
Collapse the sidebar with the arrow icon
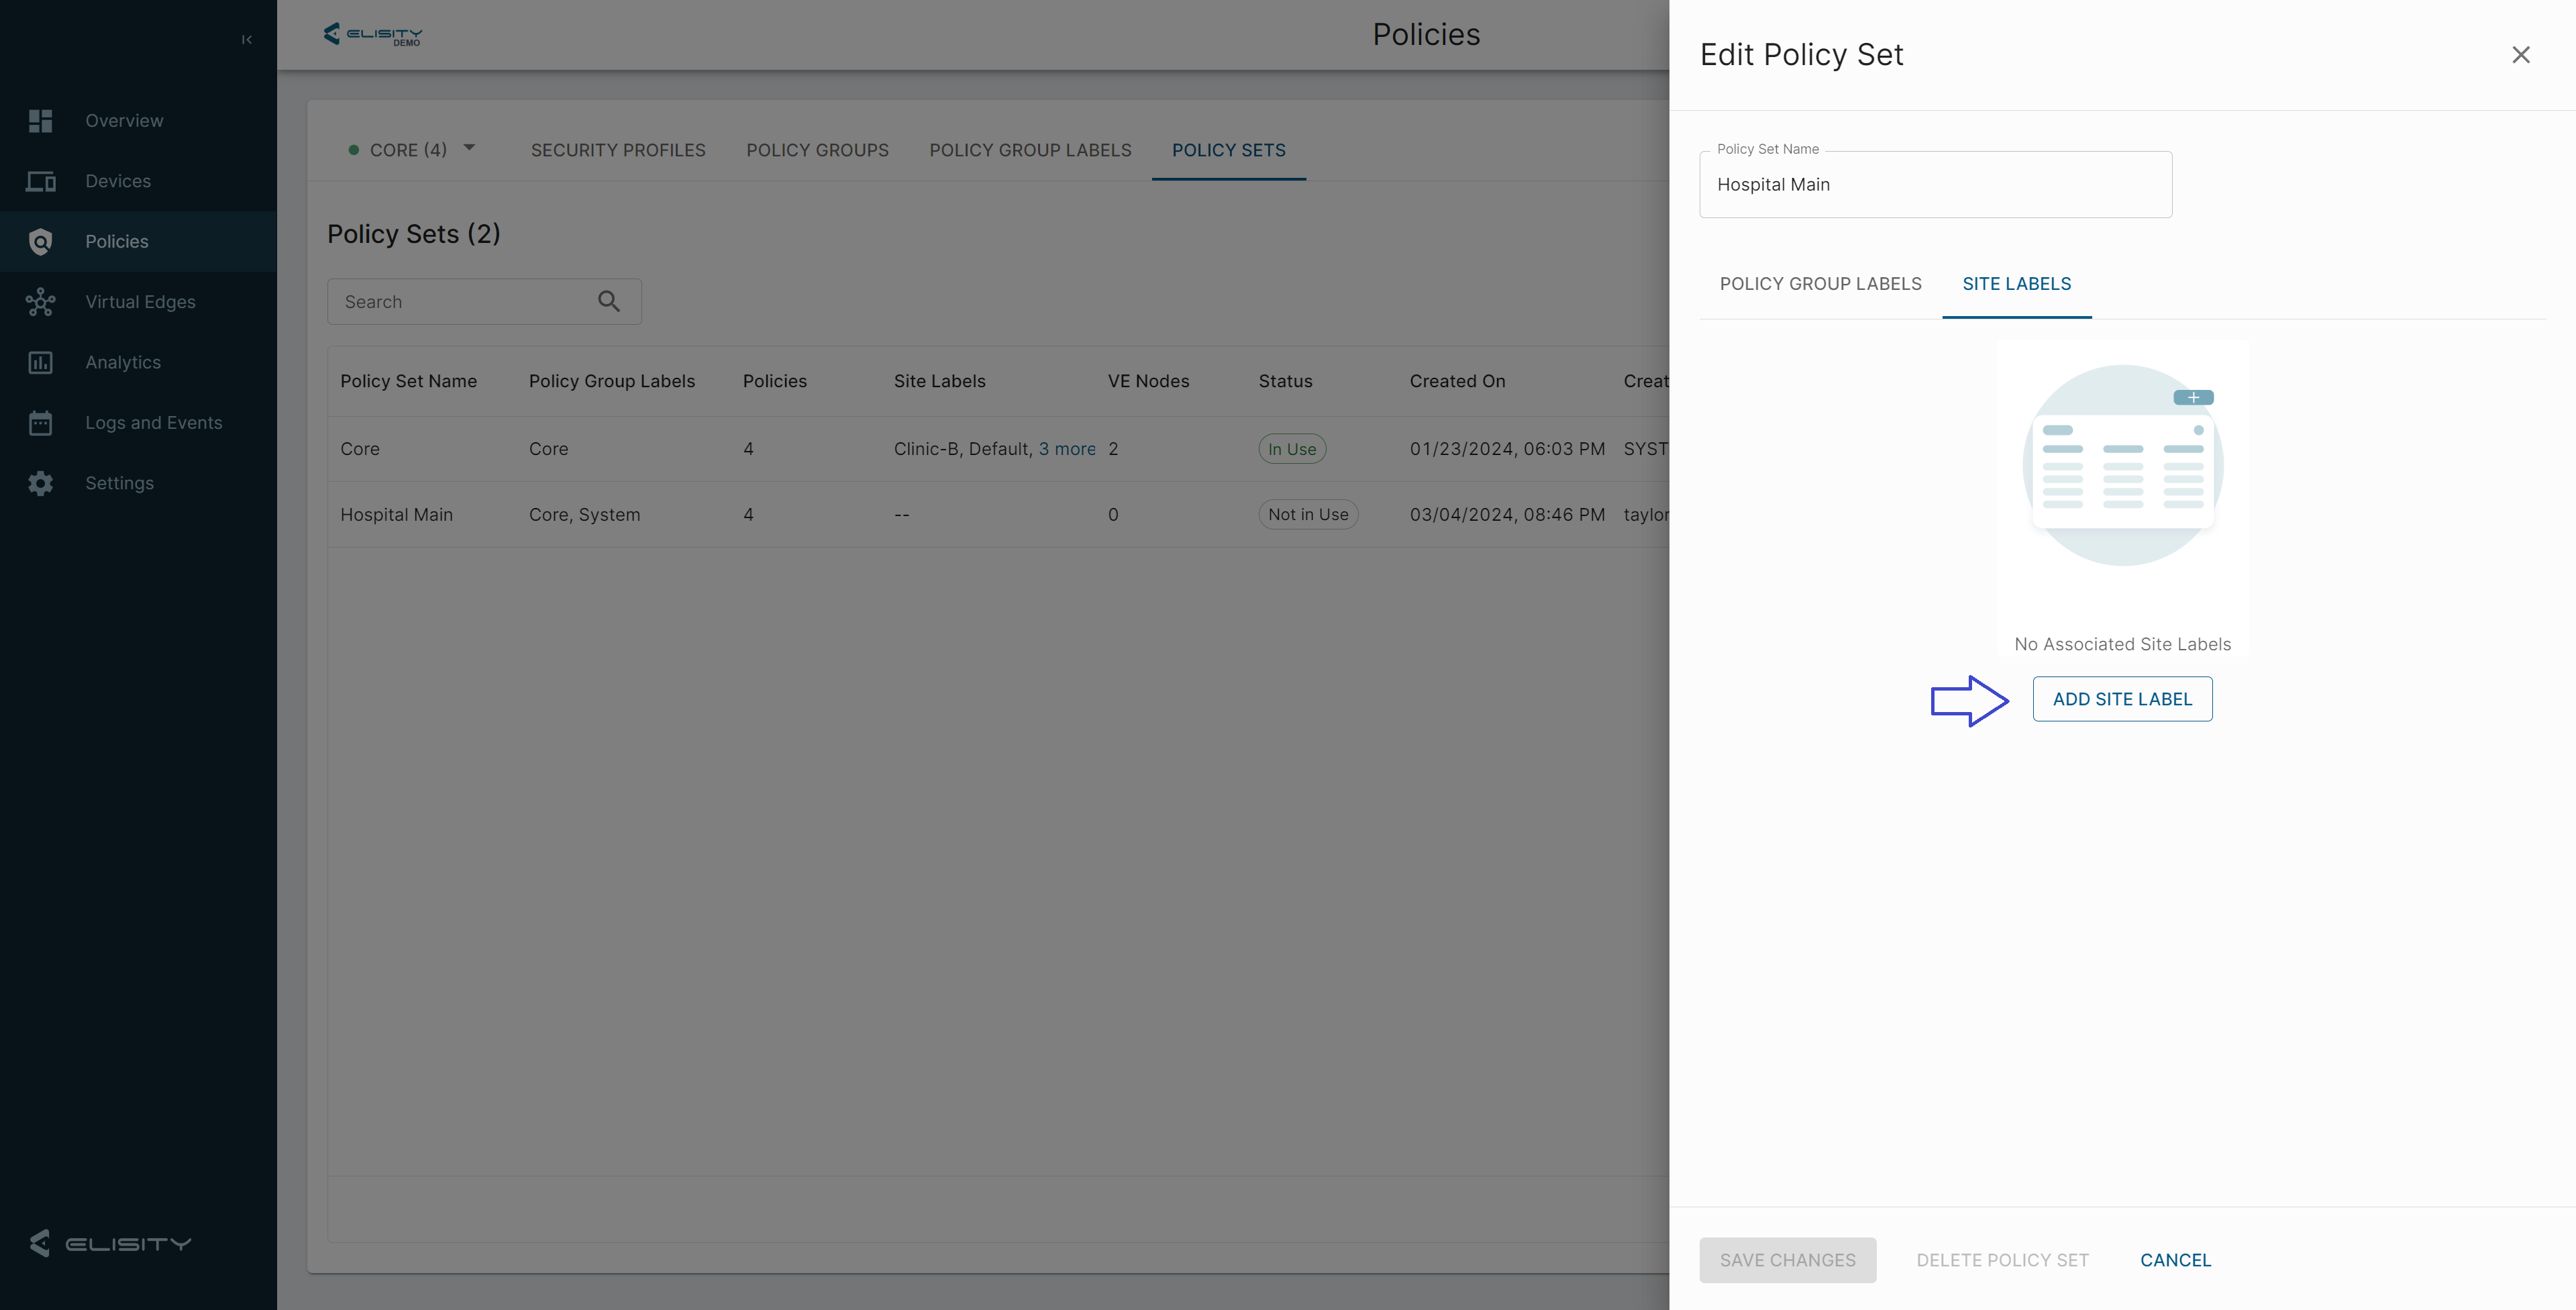coord(246,40)
